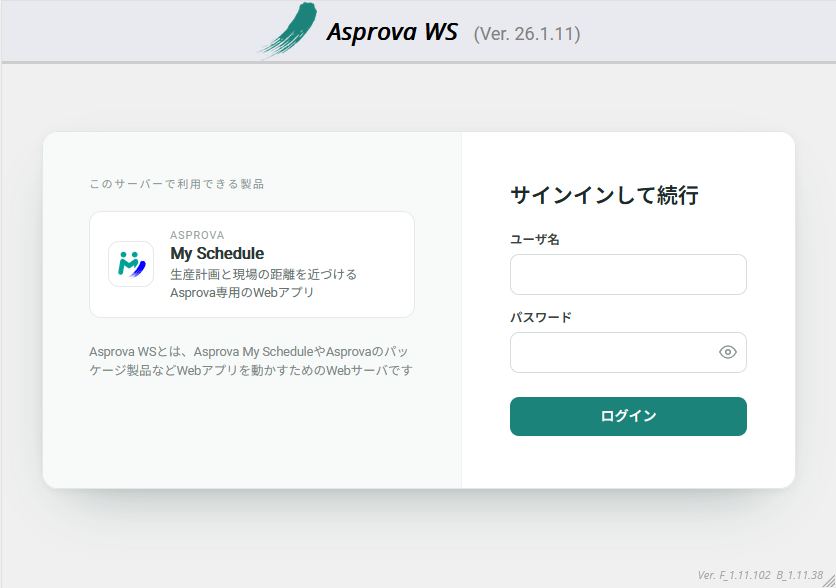
Task: Click the ASPROVA label above My Schedule
Action: (197, 235)
